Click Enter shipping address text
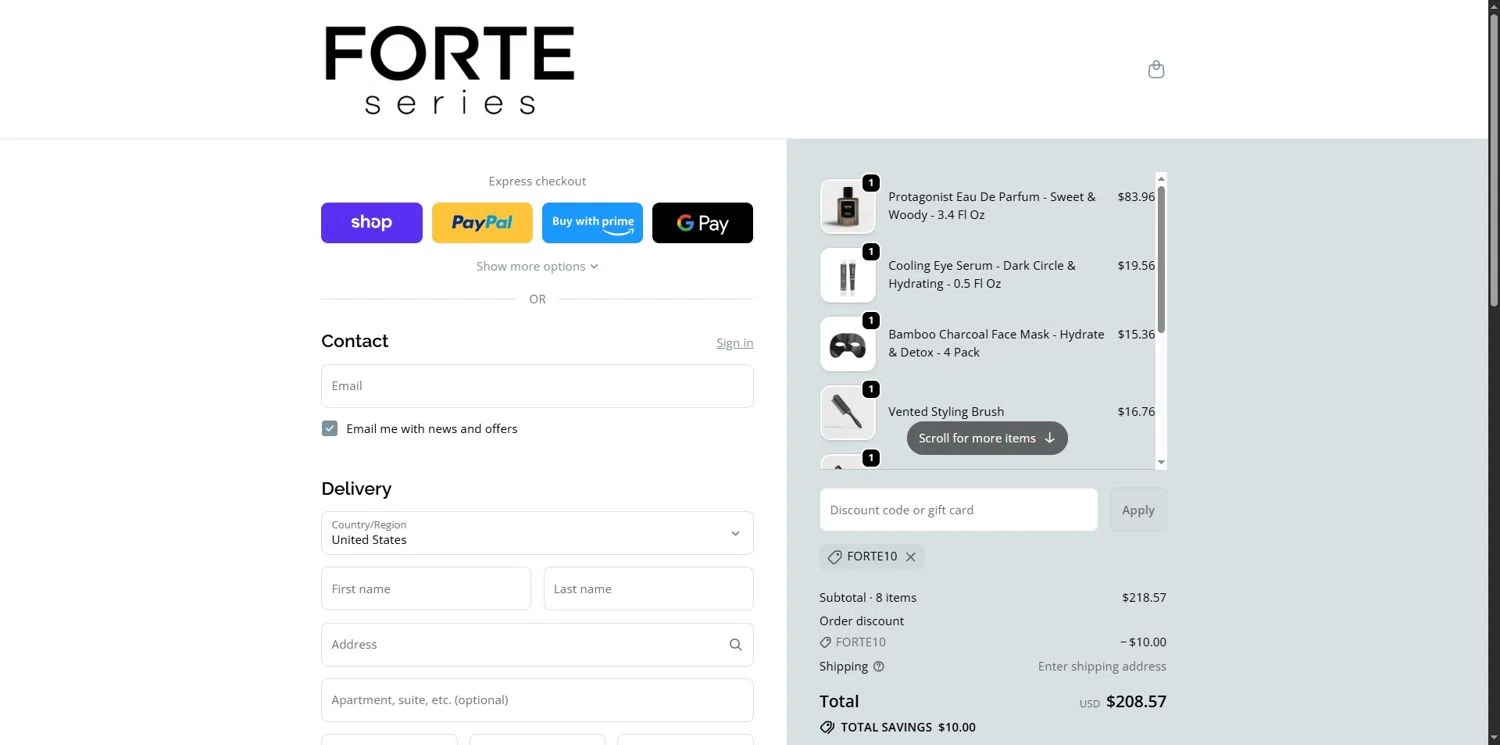Screen dimensions: 1500x745 click(1102, 667)
